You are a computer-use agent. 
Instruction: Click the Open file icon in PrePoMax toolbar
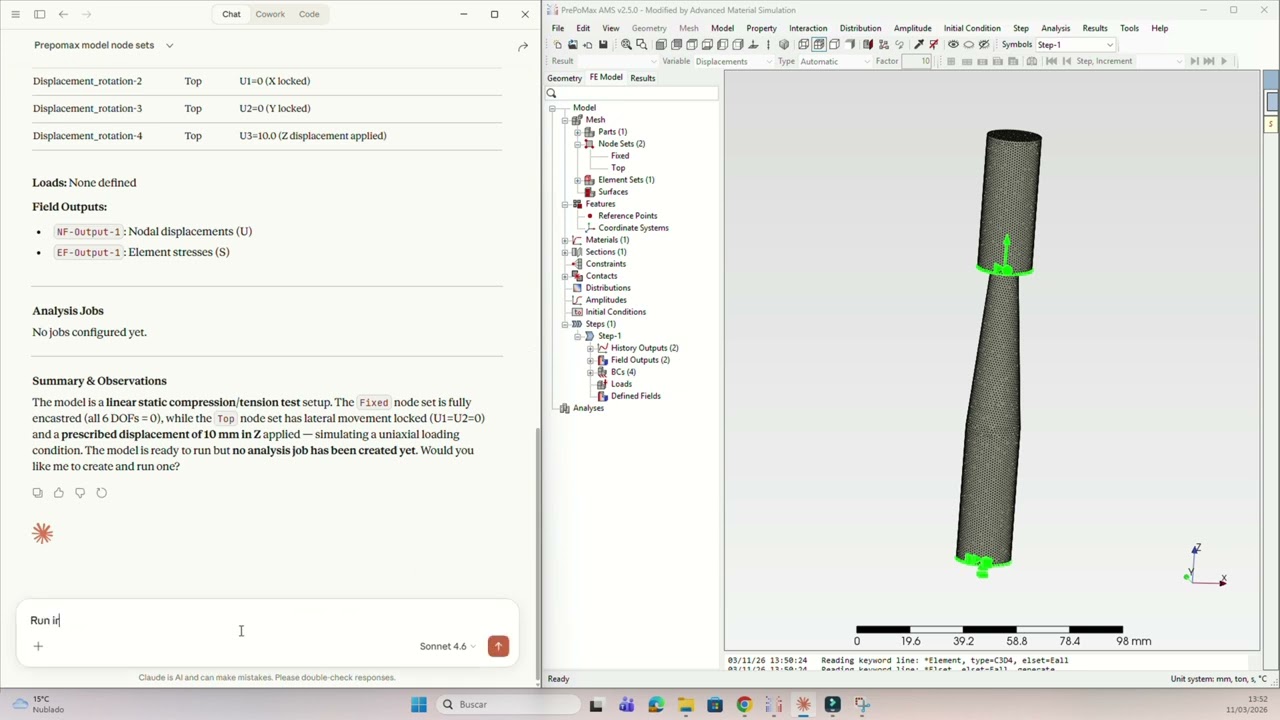click(573, 45)
